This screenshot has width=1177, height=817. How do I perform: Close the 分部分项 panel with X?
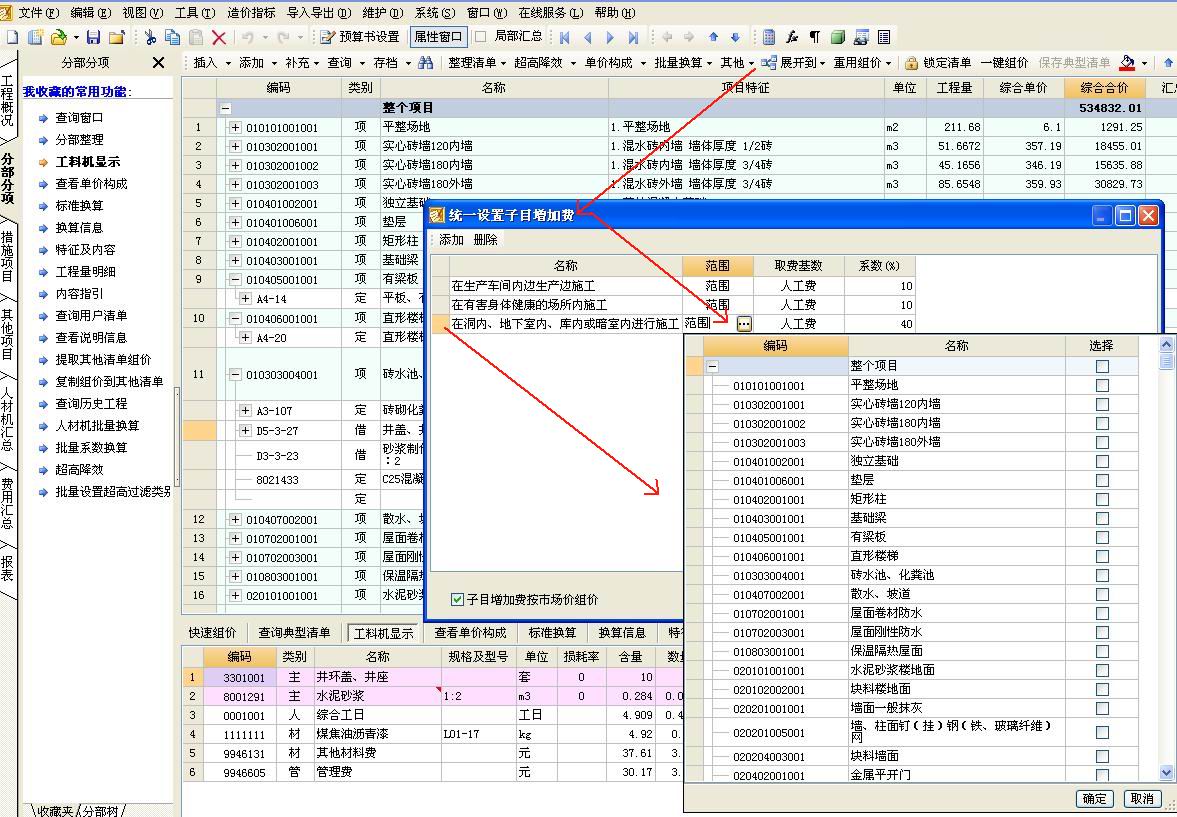158,62
